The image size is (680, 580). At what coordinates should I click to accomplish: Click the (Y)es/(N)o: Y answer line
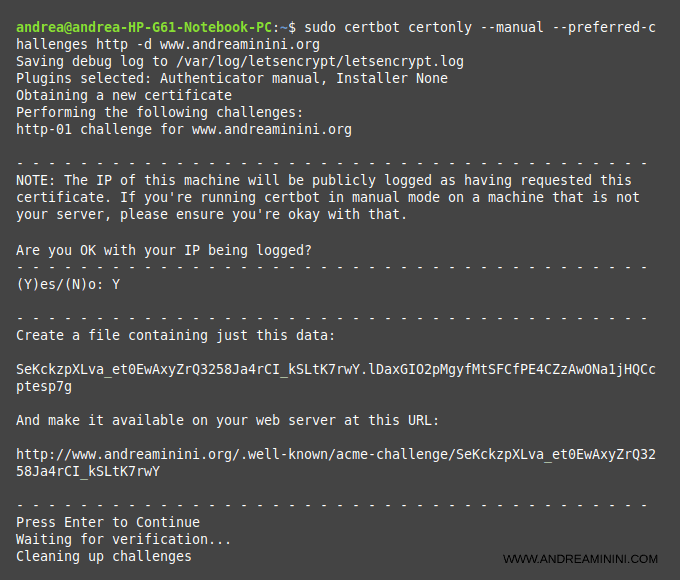coord(68,284)
